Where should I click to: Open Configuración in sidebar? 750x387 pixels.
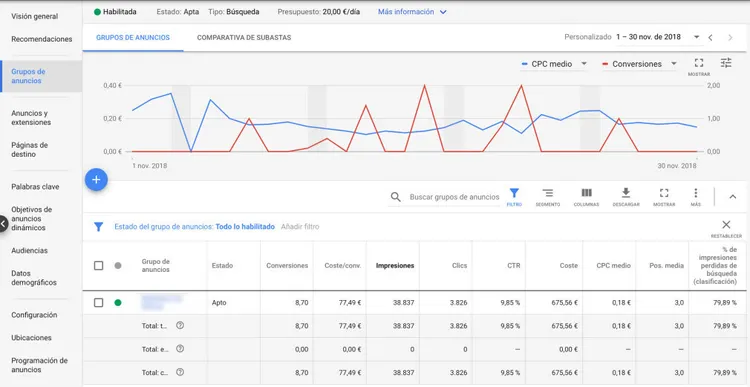[34, 315]
